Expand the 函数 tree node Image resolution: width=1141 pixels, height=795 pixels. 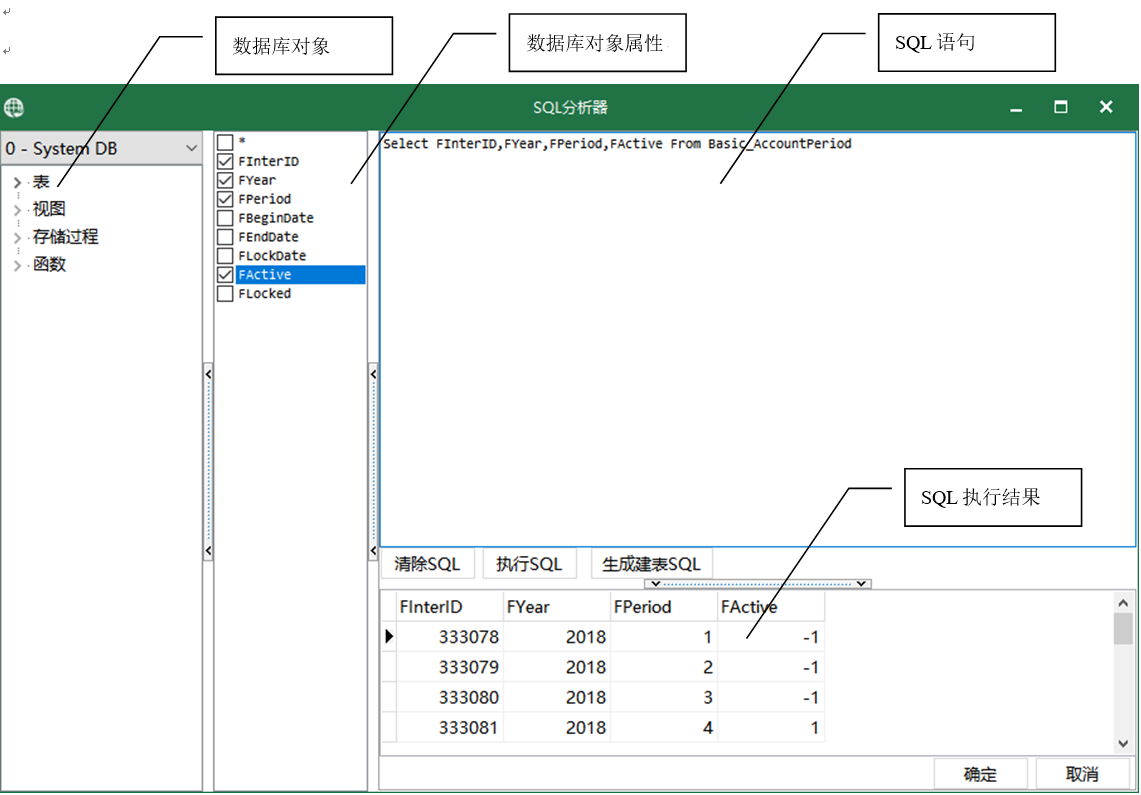coord(17,265)
